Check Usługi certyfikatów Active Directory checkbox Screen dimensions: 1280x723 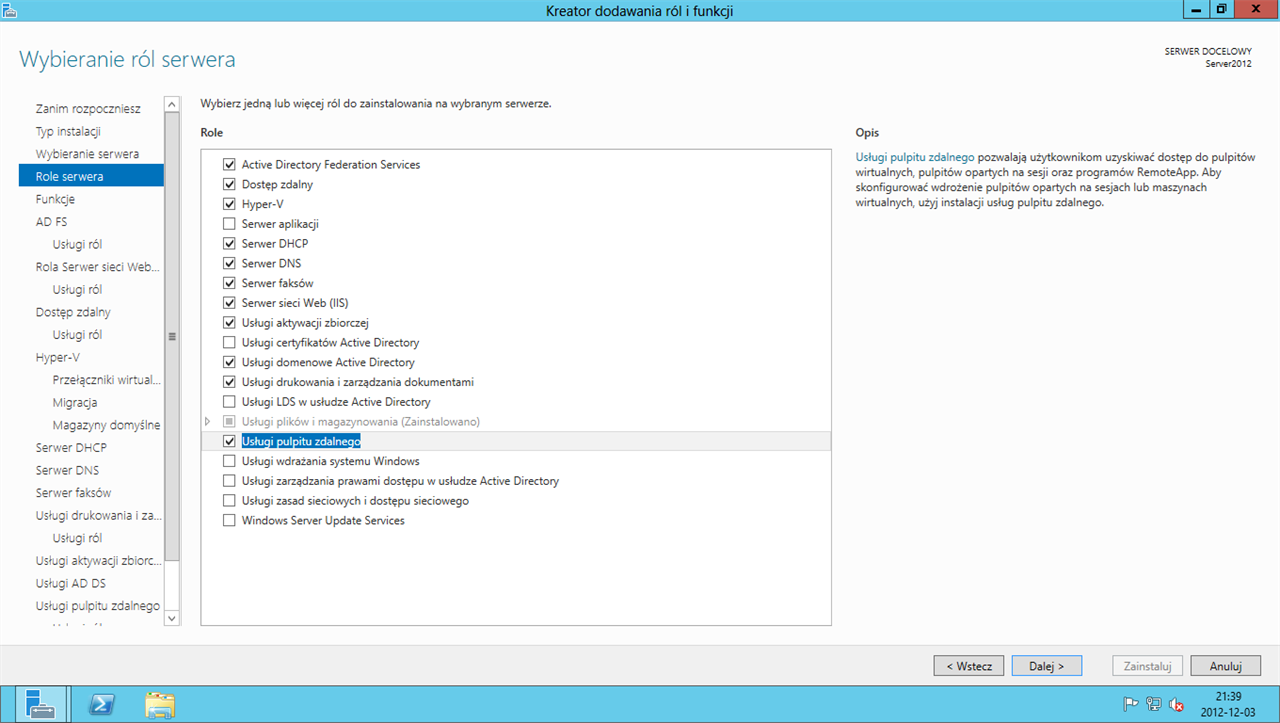click(x=229, y=342)
